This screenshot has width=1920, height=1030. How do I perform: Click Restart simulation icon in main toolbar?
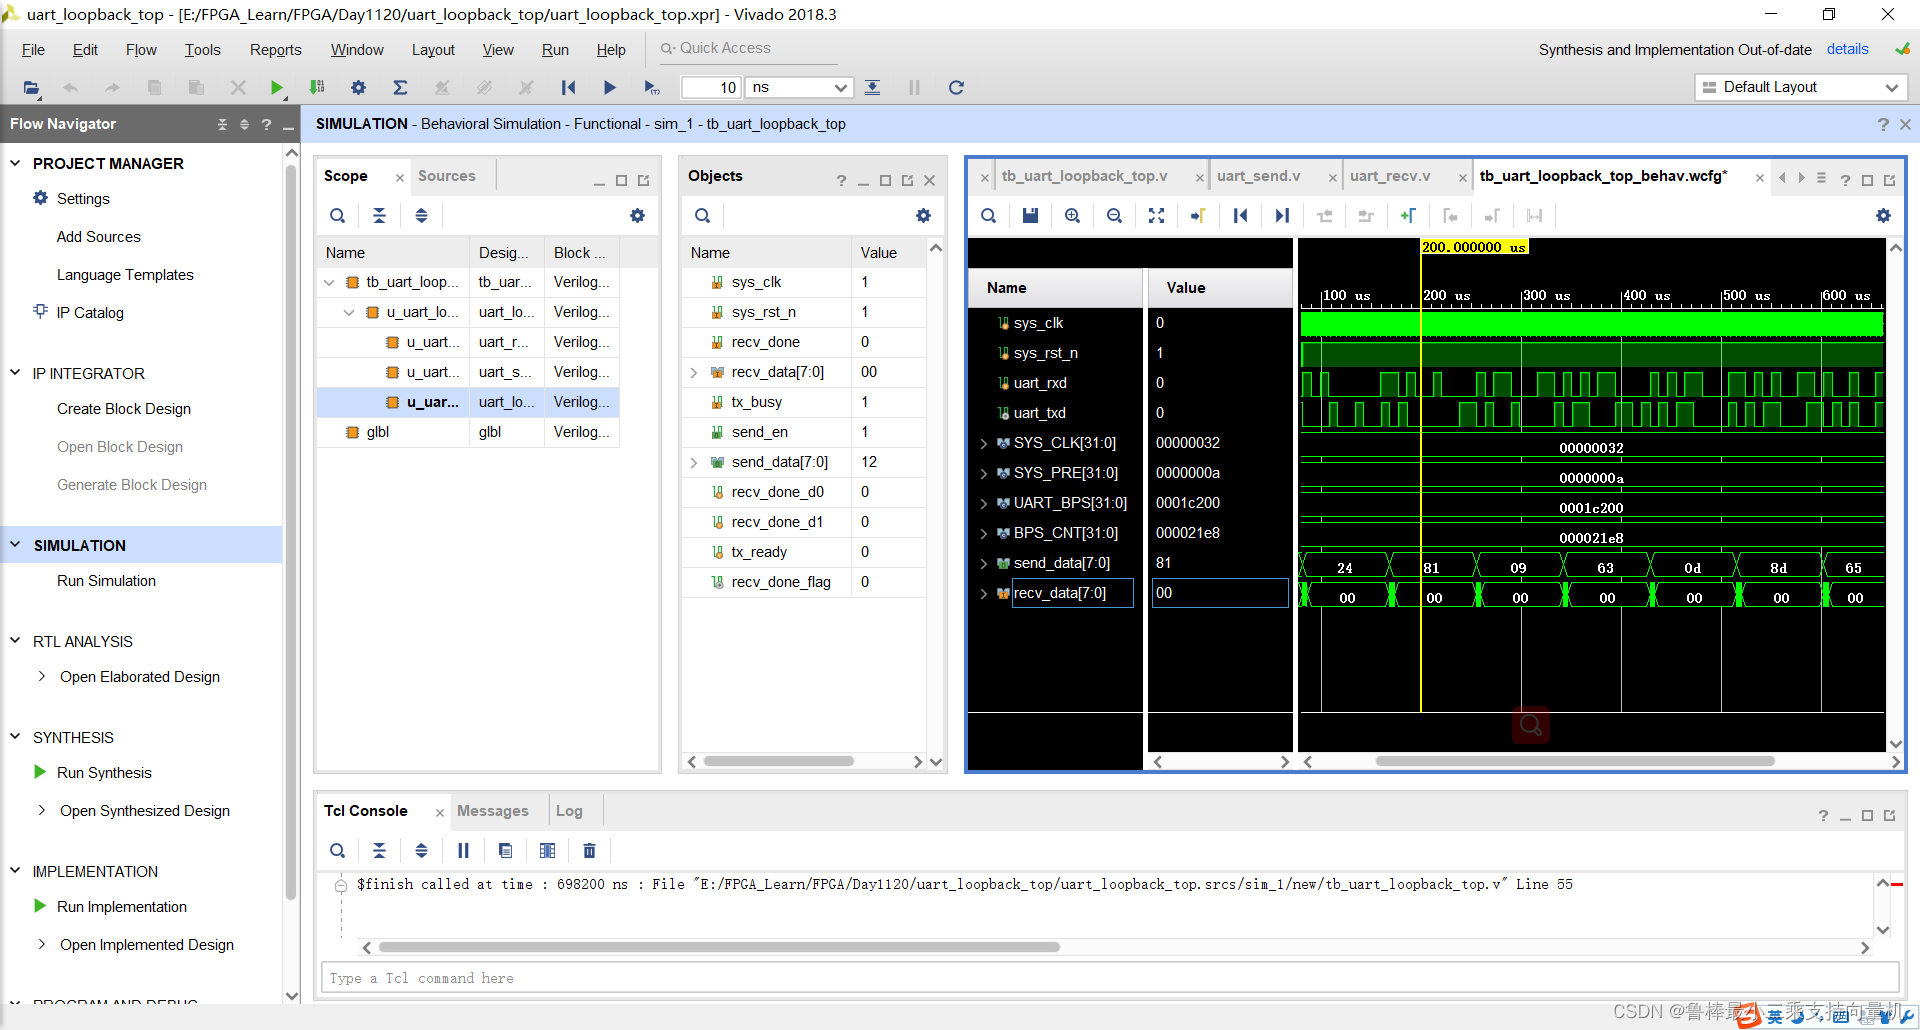coord(568,88)
